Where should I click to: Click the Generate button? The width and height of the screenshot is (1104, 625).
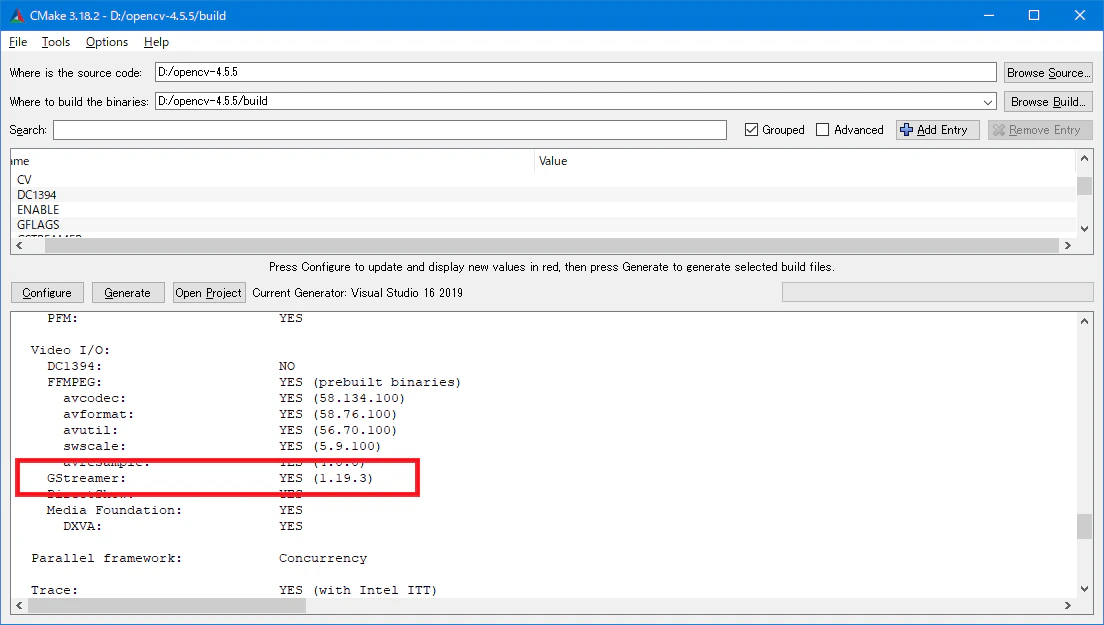point(127,293)
